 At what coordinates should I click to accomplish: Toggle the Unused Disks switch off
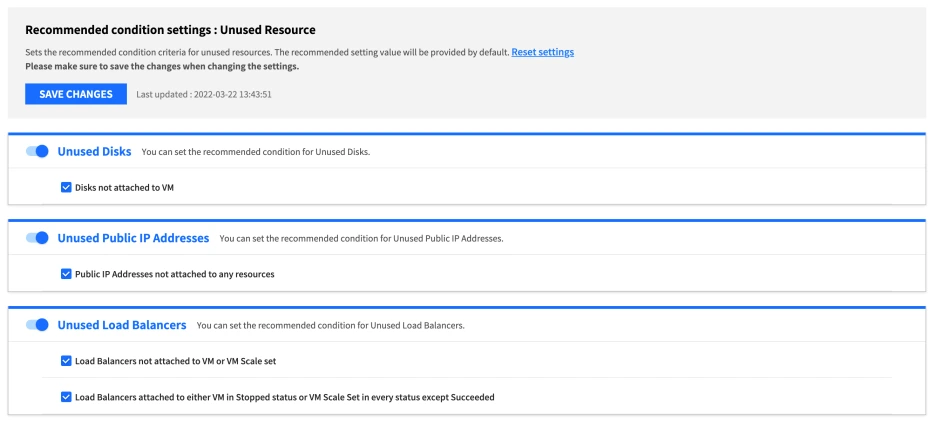click(x=37, y=151)
